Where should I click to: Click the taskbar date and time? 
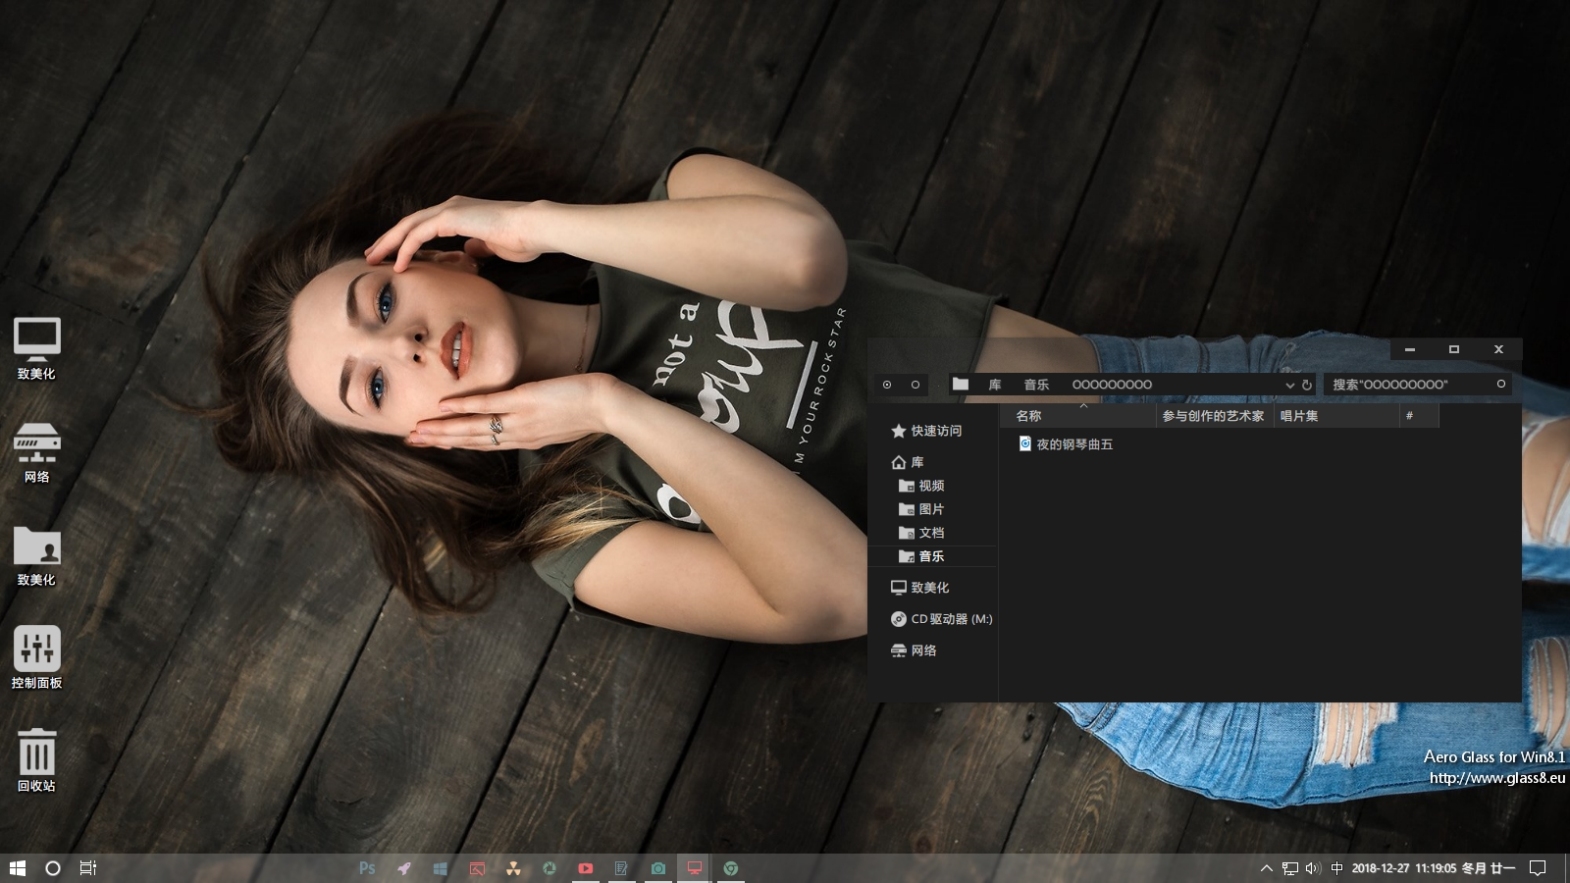coord(1433,868)
